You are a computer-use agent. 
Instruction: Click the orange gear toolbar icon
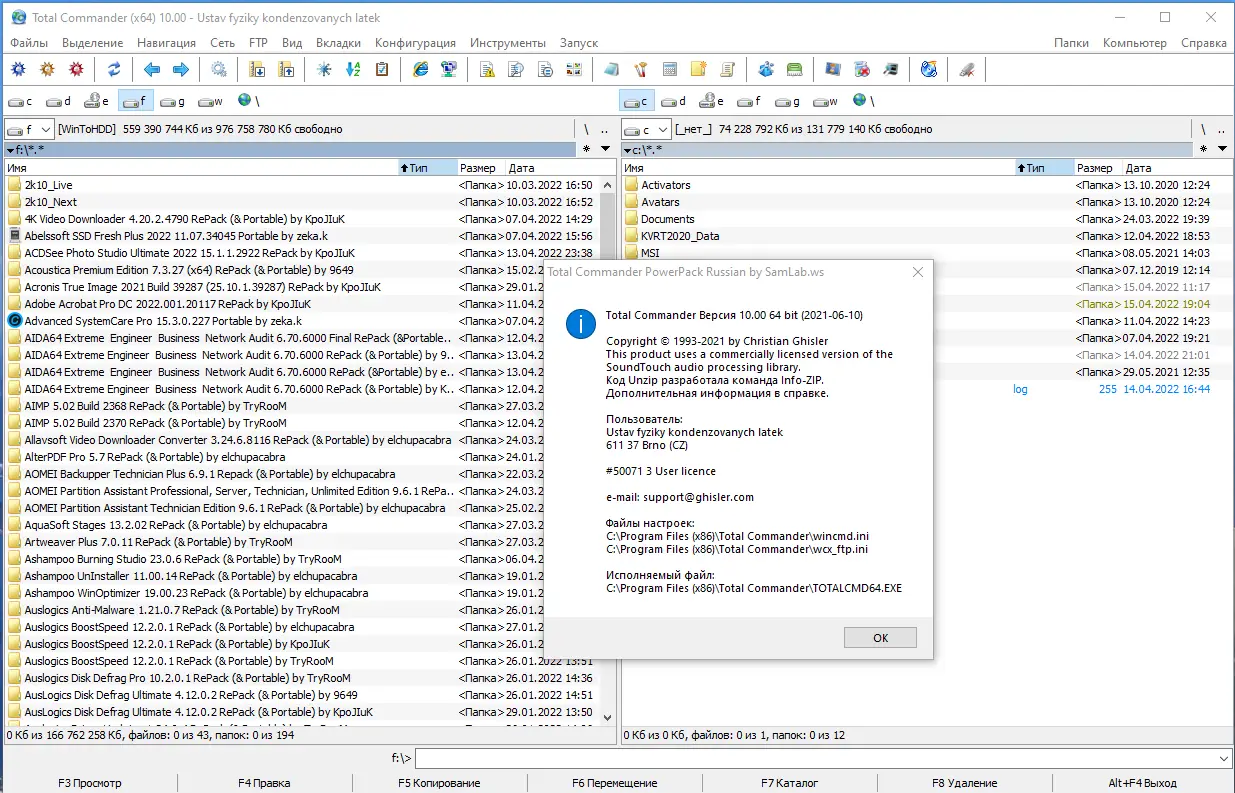click(x=47, y=69)
